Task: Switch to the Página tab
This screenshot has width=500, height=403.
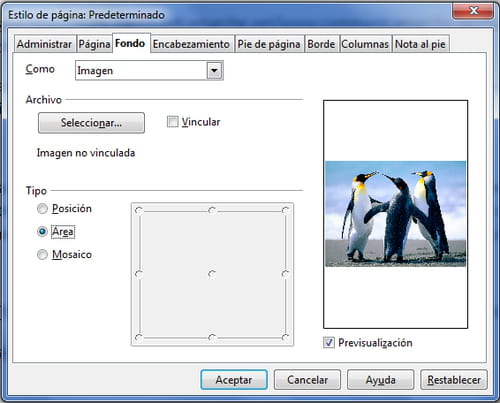Action: pos(94,44)
